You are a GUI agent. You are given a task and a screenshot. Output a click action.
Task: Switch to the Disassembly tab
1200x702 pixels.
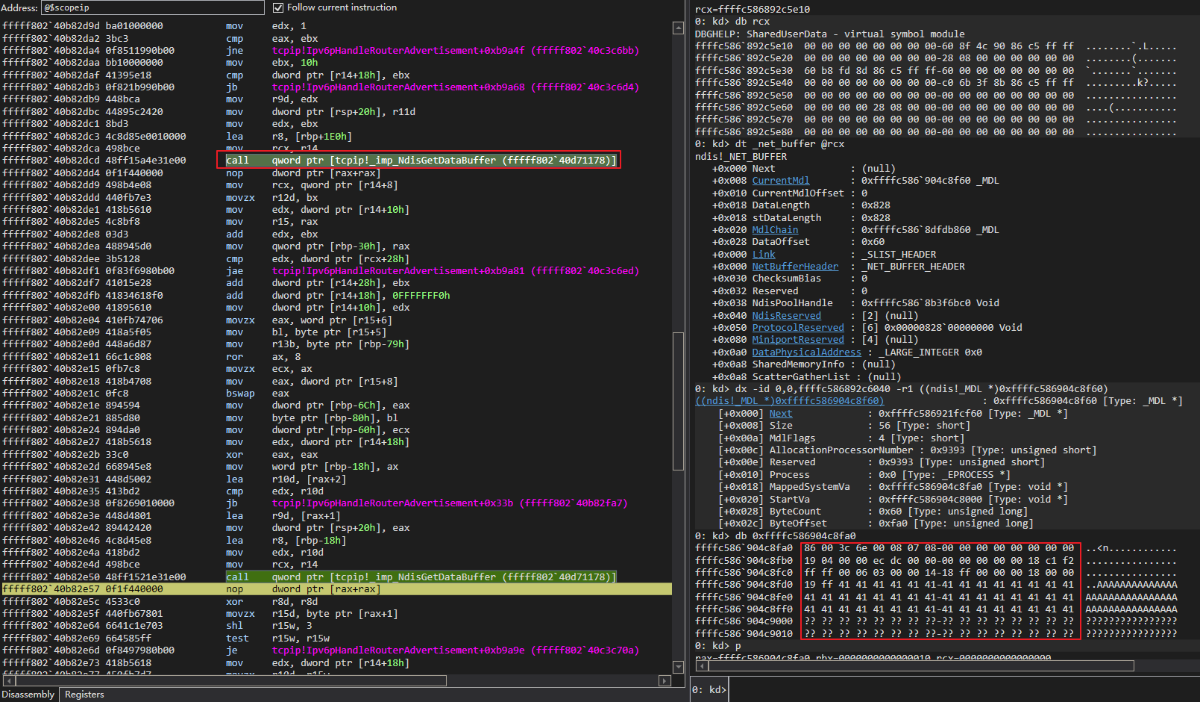[28, 694]
